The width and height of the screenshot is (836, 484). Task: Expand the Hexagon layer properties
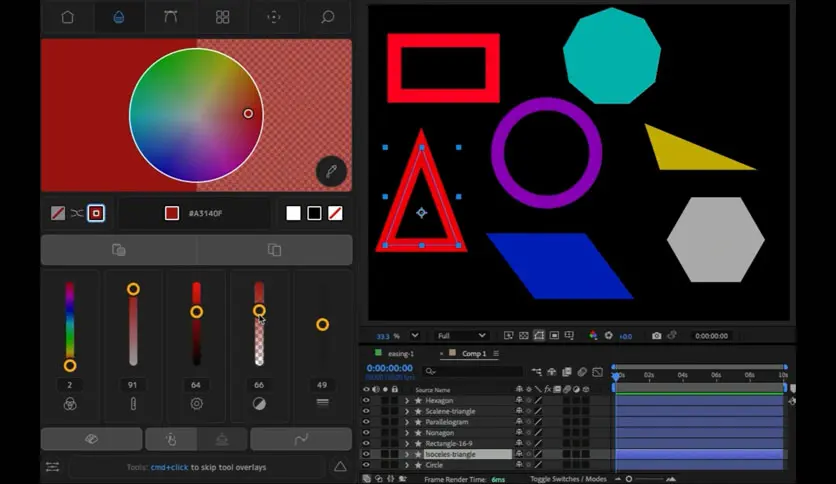[x=407, y=400]
